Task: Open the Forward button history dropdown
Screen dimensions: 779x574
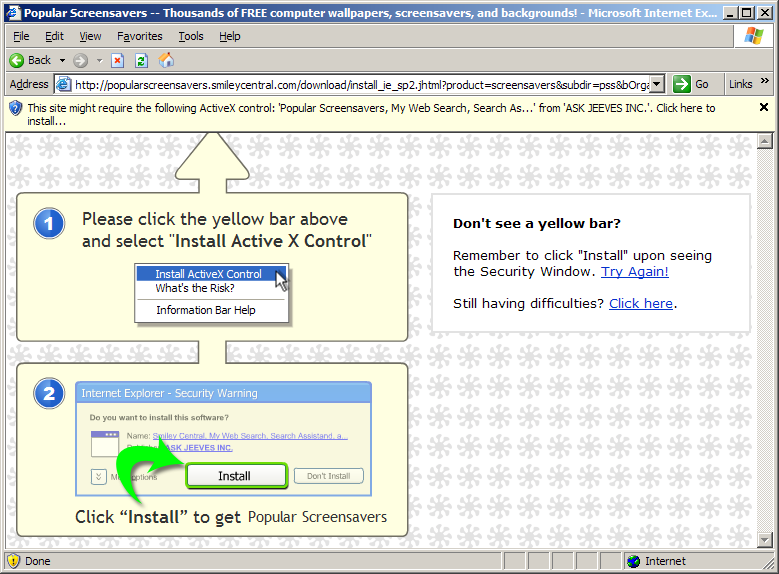Action: click(99, 61)
